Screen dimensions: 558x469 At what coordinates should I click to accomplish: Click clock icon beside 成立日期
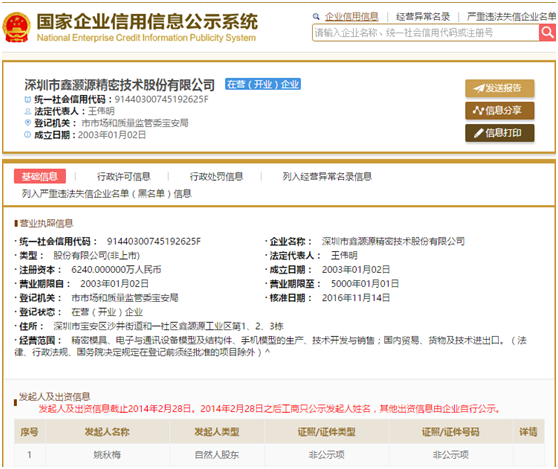tap(27, 135)
